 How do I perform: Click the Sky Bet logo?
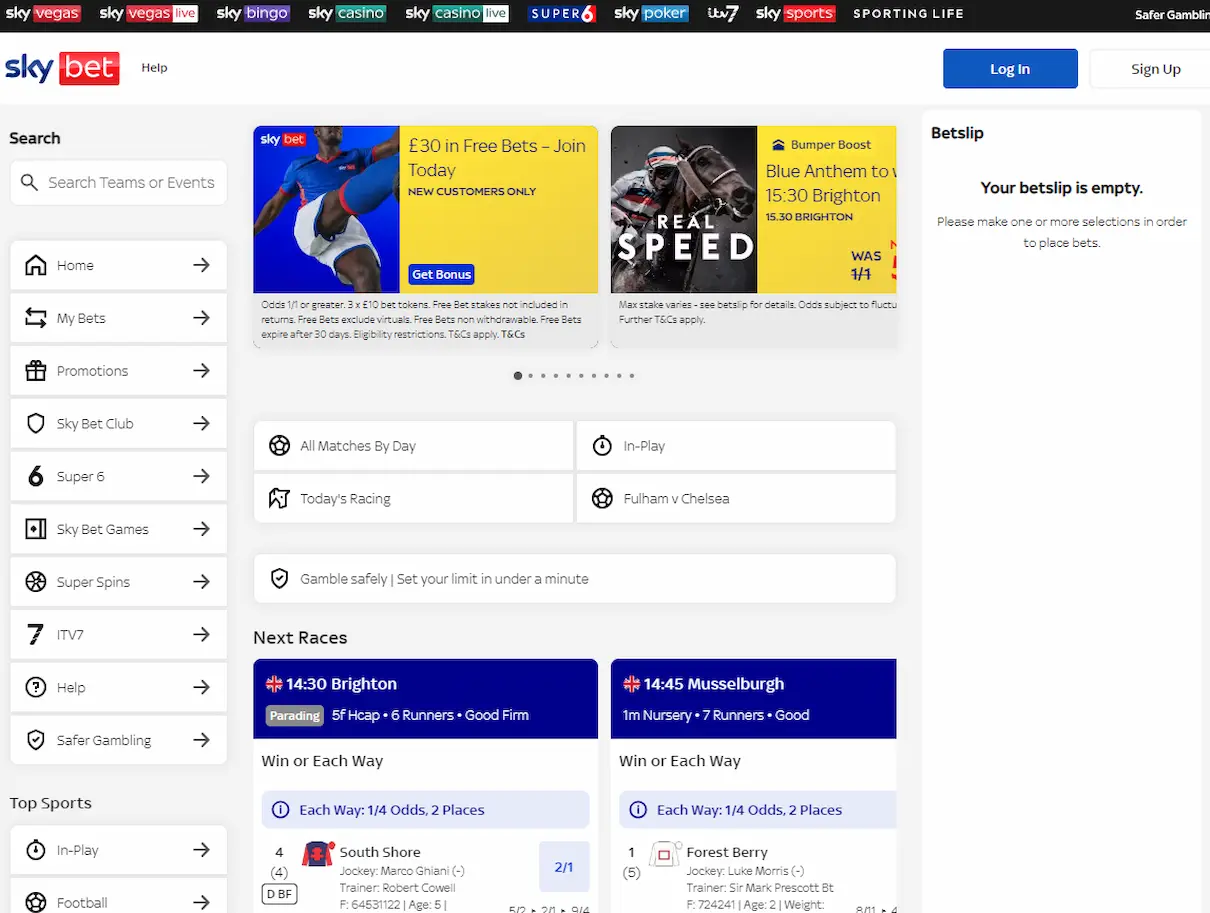[62, 68]
